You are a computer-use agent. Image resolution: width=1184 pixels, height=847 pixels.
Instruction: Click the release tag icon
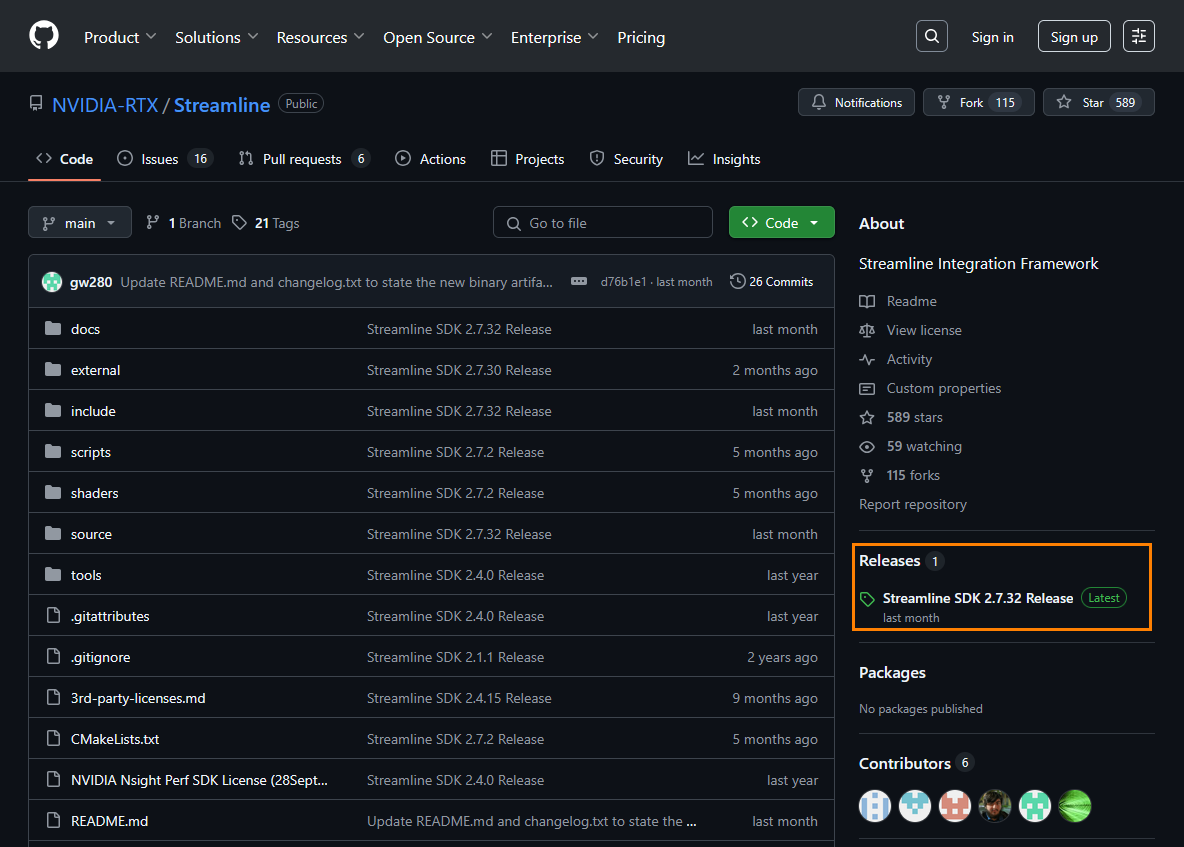[868, 599]
